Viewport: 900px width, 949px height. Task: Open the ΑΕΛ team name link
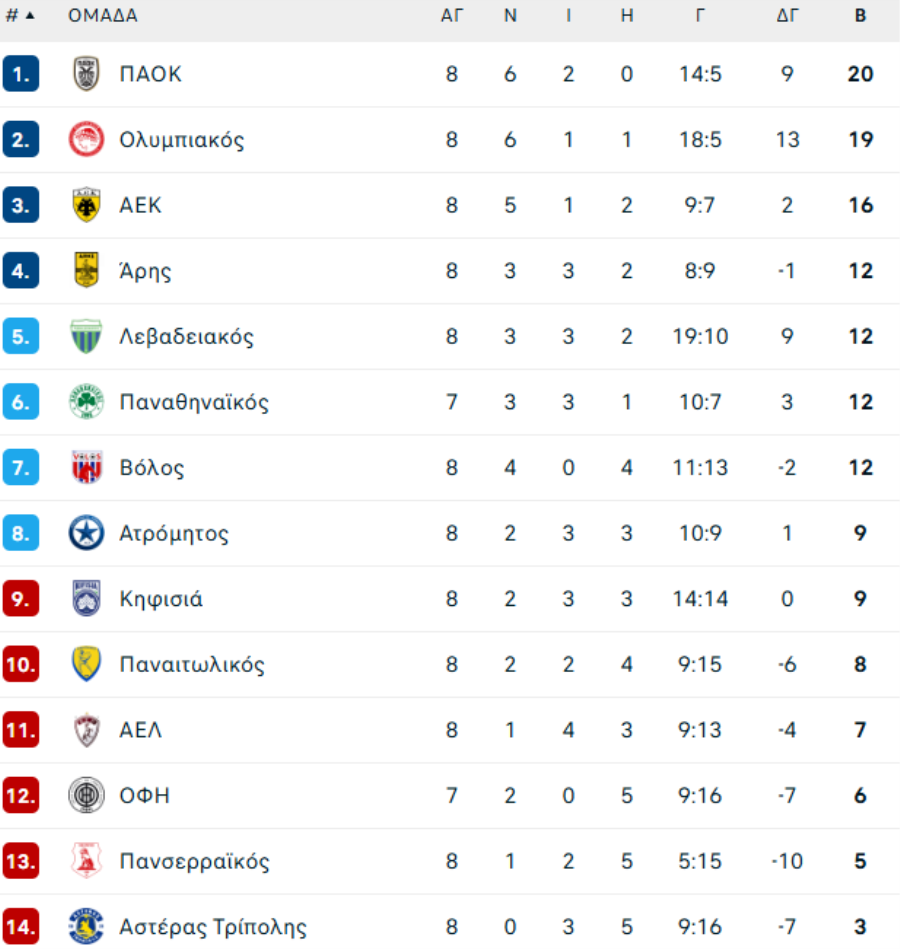141,730
